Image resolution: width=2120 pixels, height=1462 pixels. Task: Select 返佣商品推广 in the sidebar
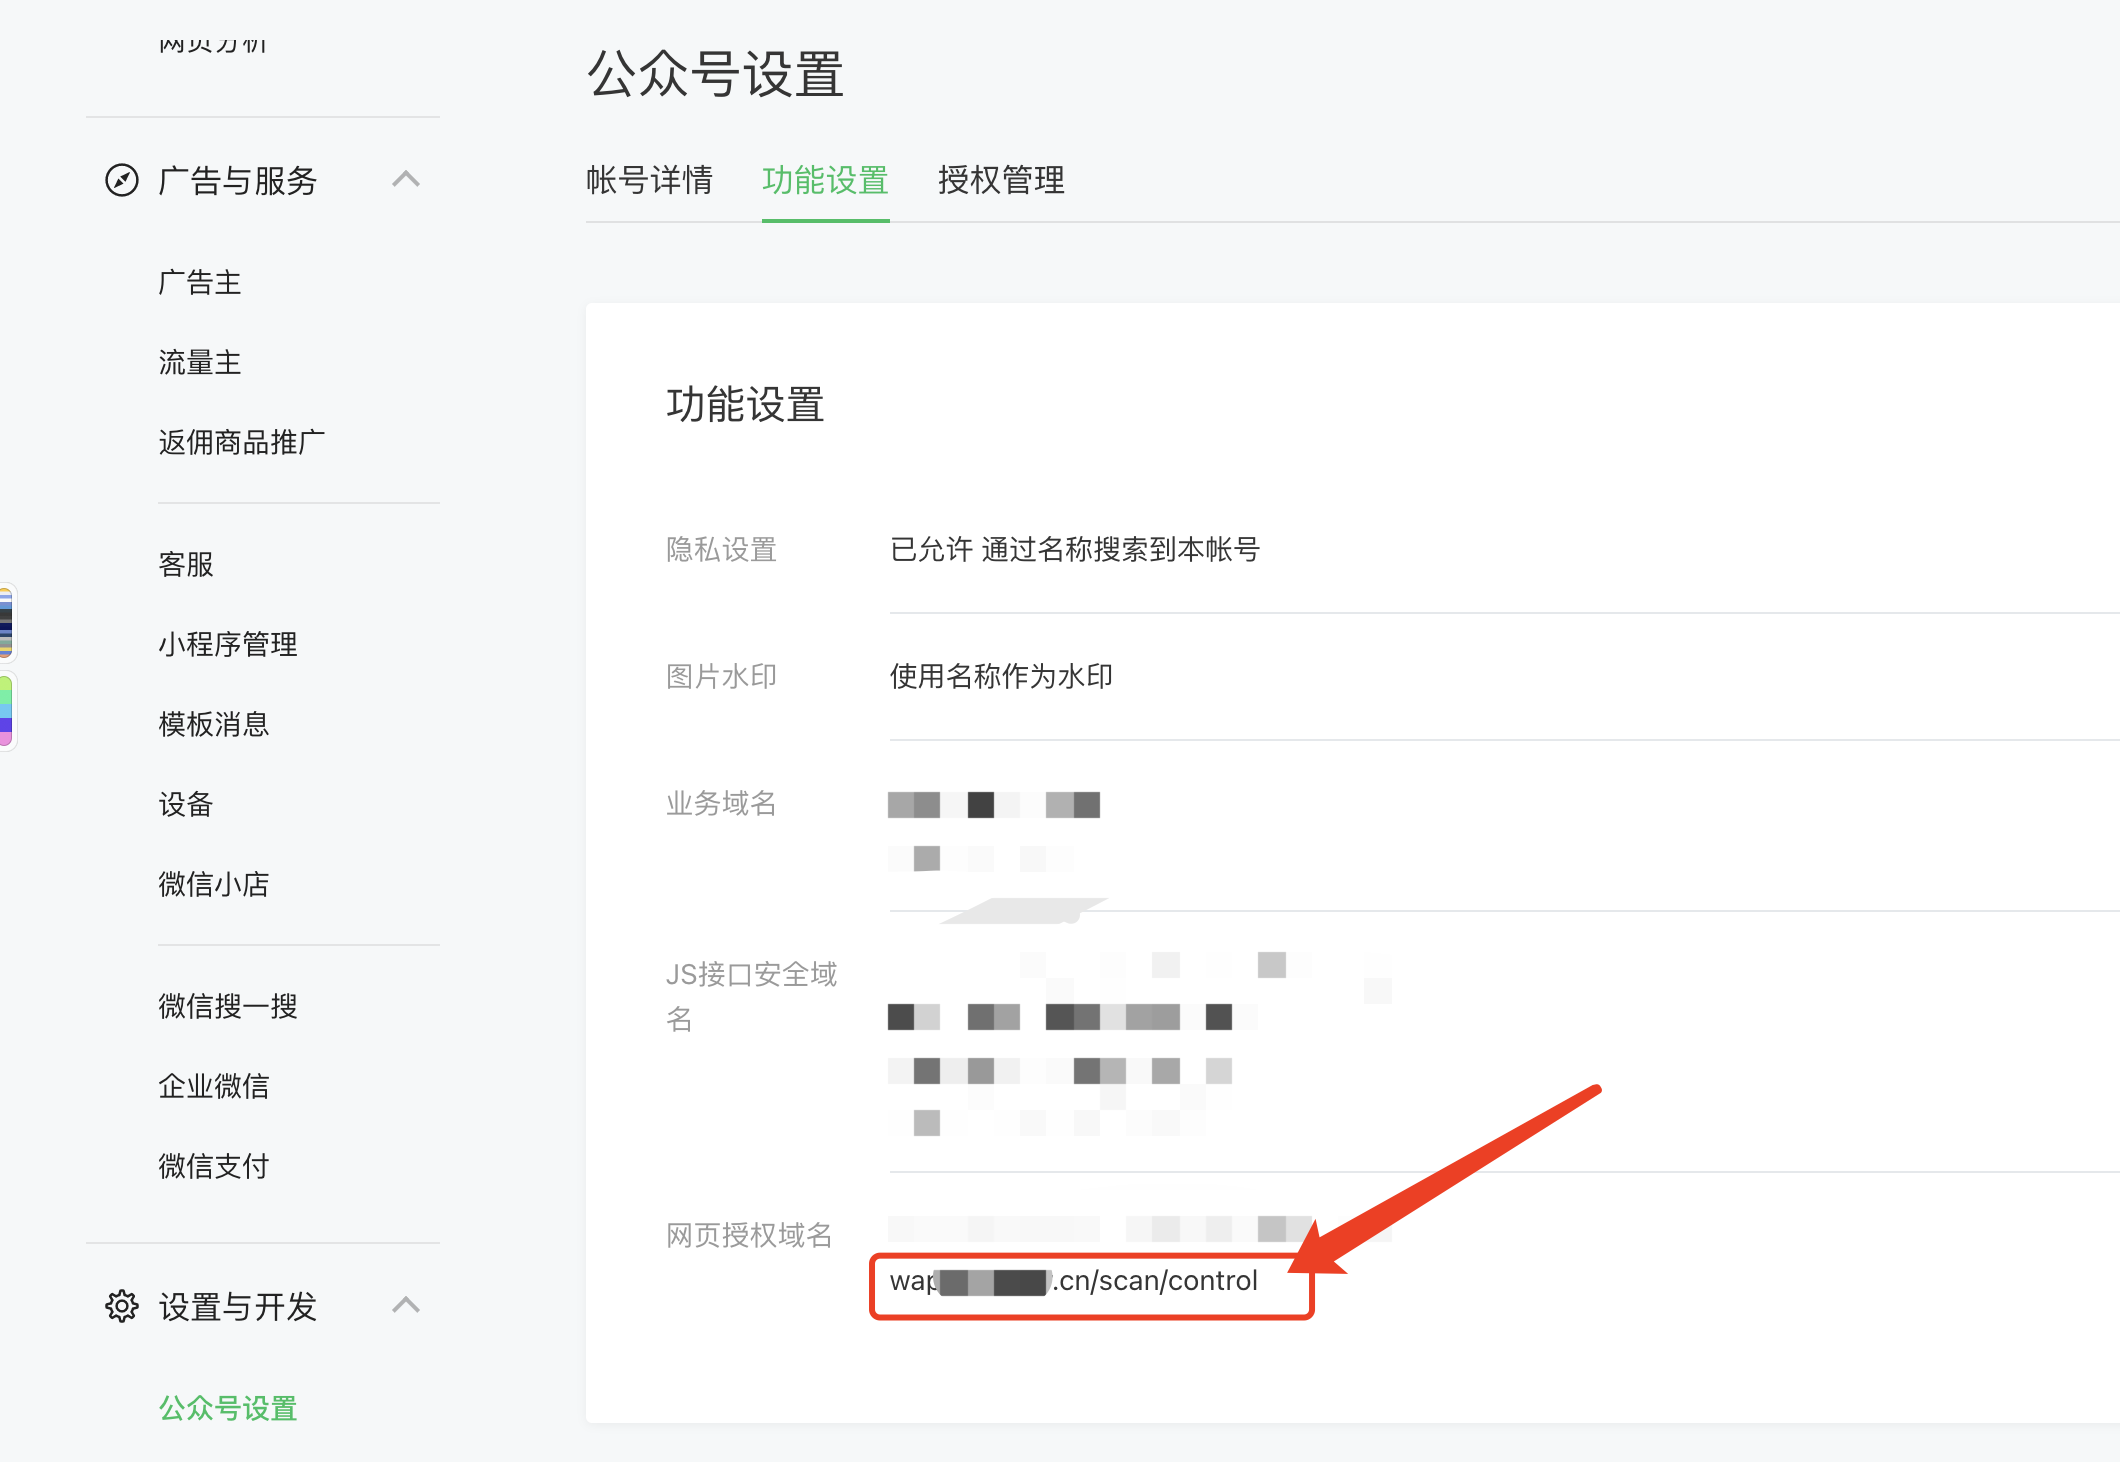[x=241, y=443]
